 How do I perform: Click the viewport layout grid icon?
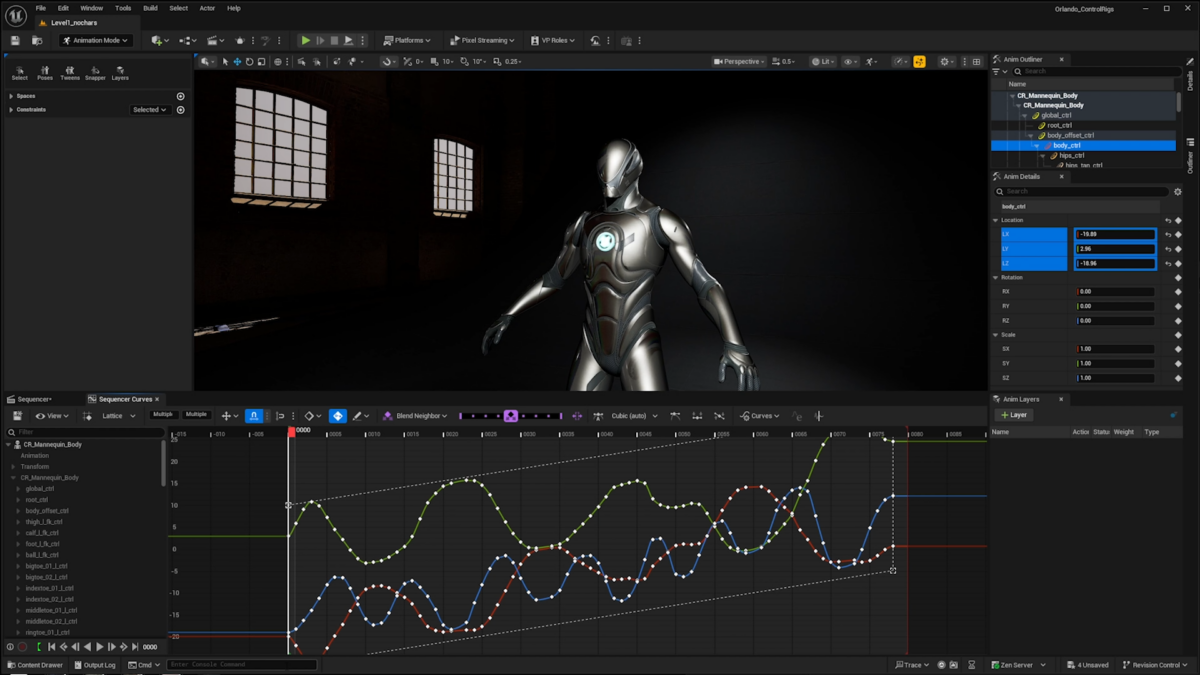tap(977, 62)
